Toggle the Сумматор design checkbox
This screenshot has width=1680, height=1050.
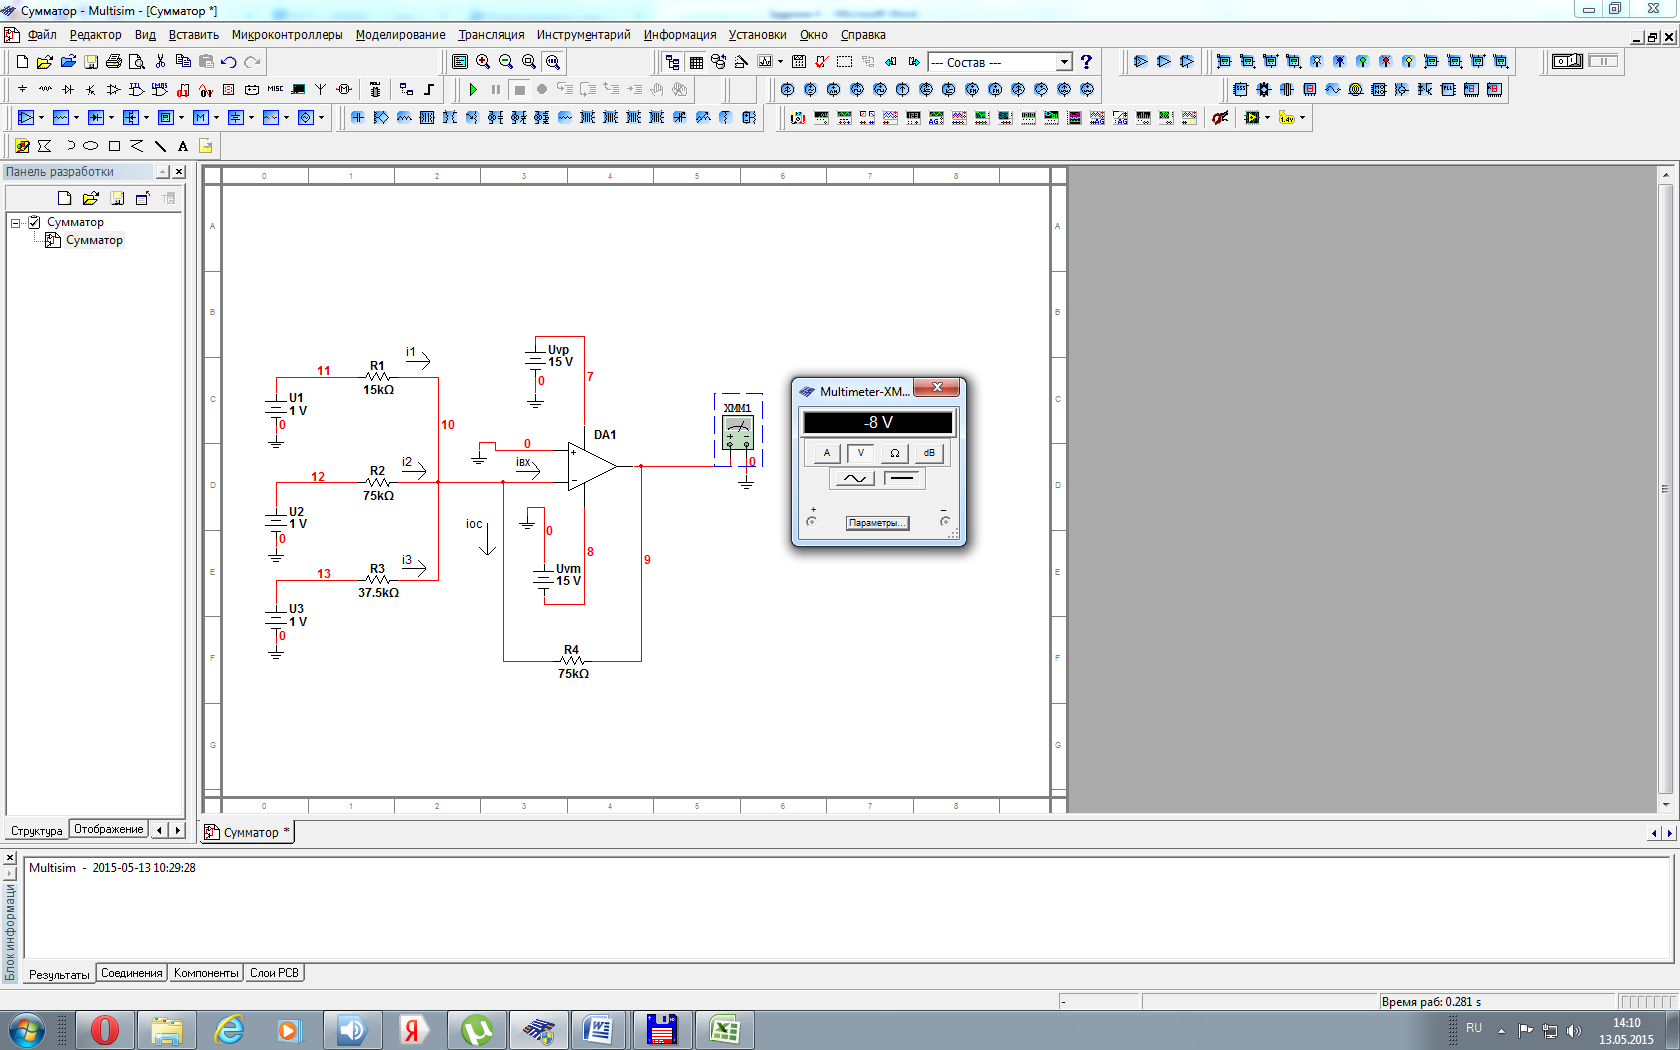(34, 222)
